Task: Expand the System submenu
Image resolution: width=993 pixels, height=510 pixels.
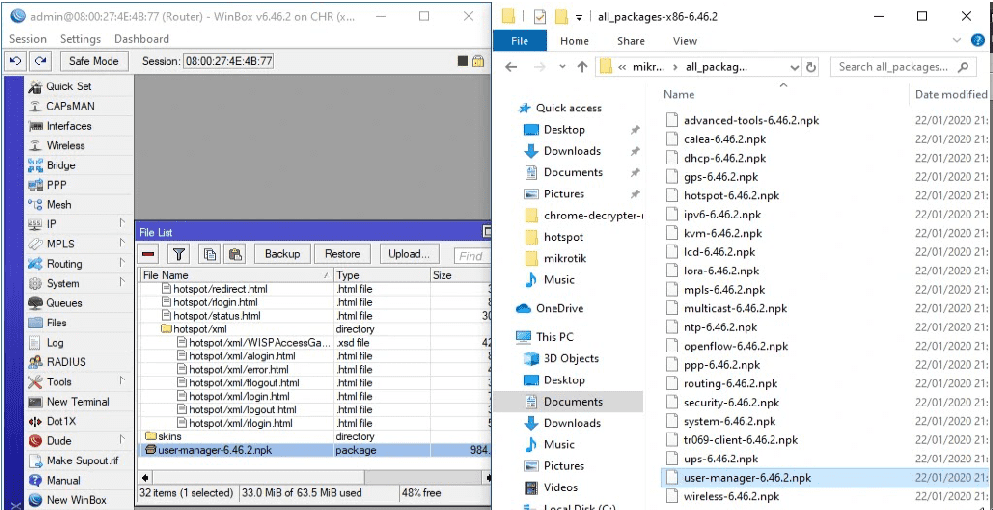Action: pos(122,283)
